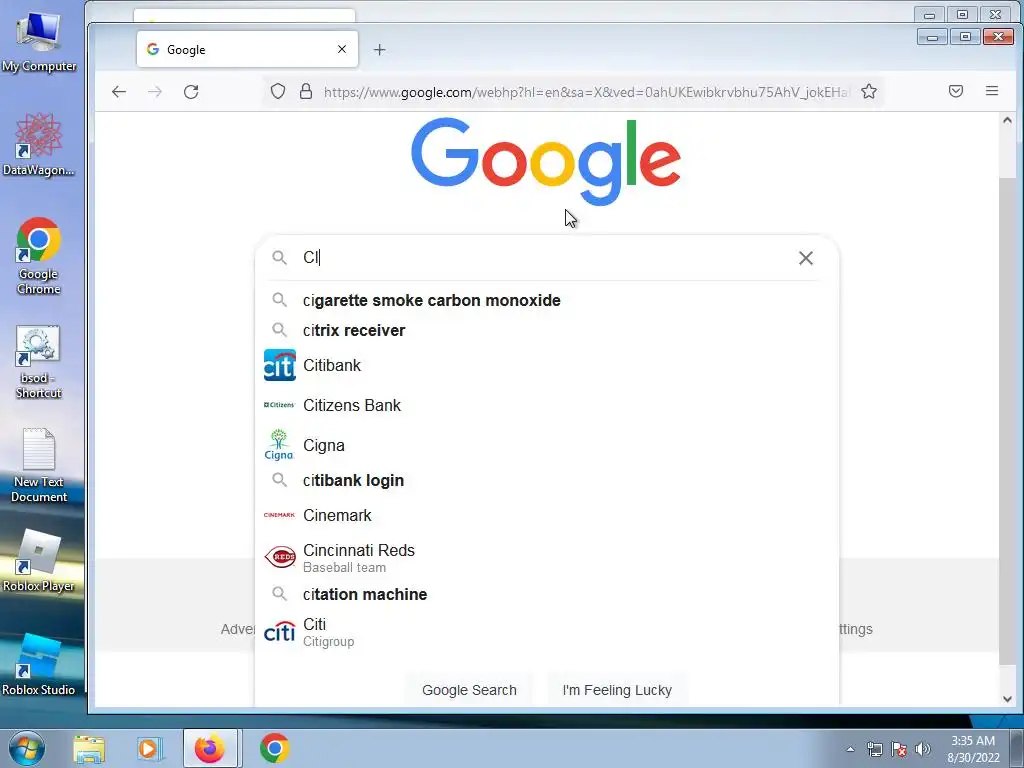The image size is (1024, 768).
Task: Select the Cincinnati Reds suggestion
Action: pyautogui.click(x=547, y=558)
